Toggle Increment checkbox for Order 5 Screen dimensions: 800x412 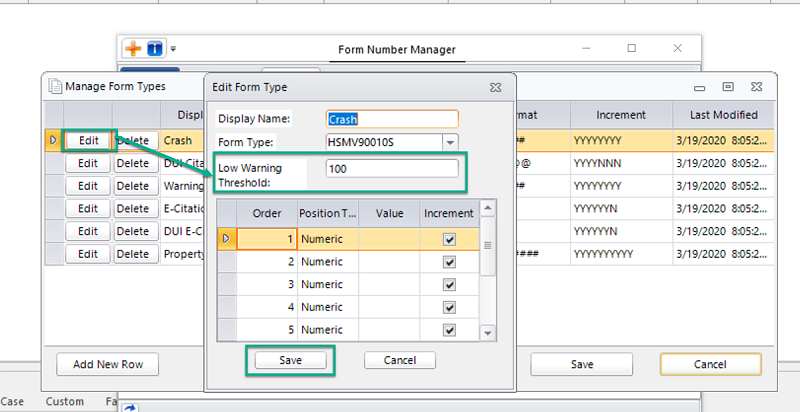449,330
